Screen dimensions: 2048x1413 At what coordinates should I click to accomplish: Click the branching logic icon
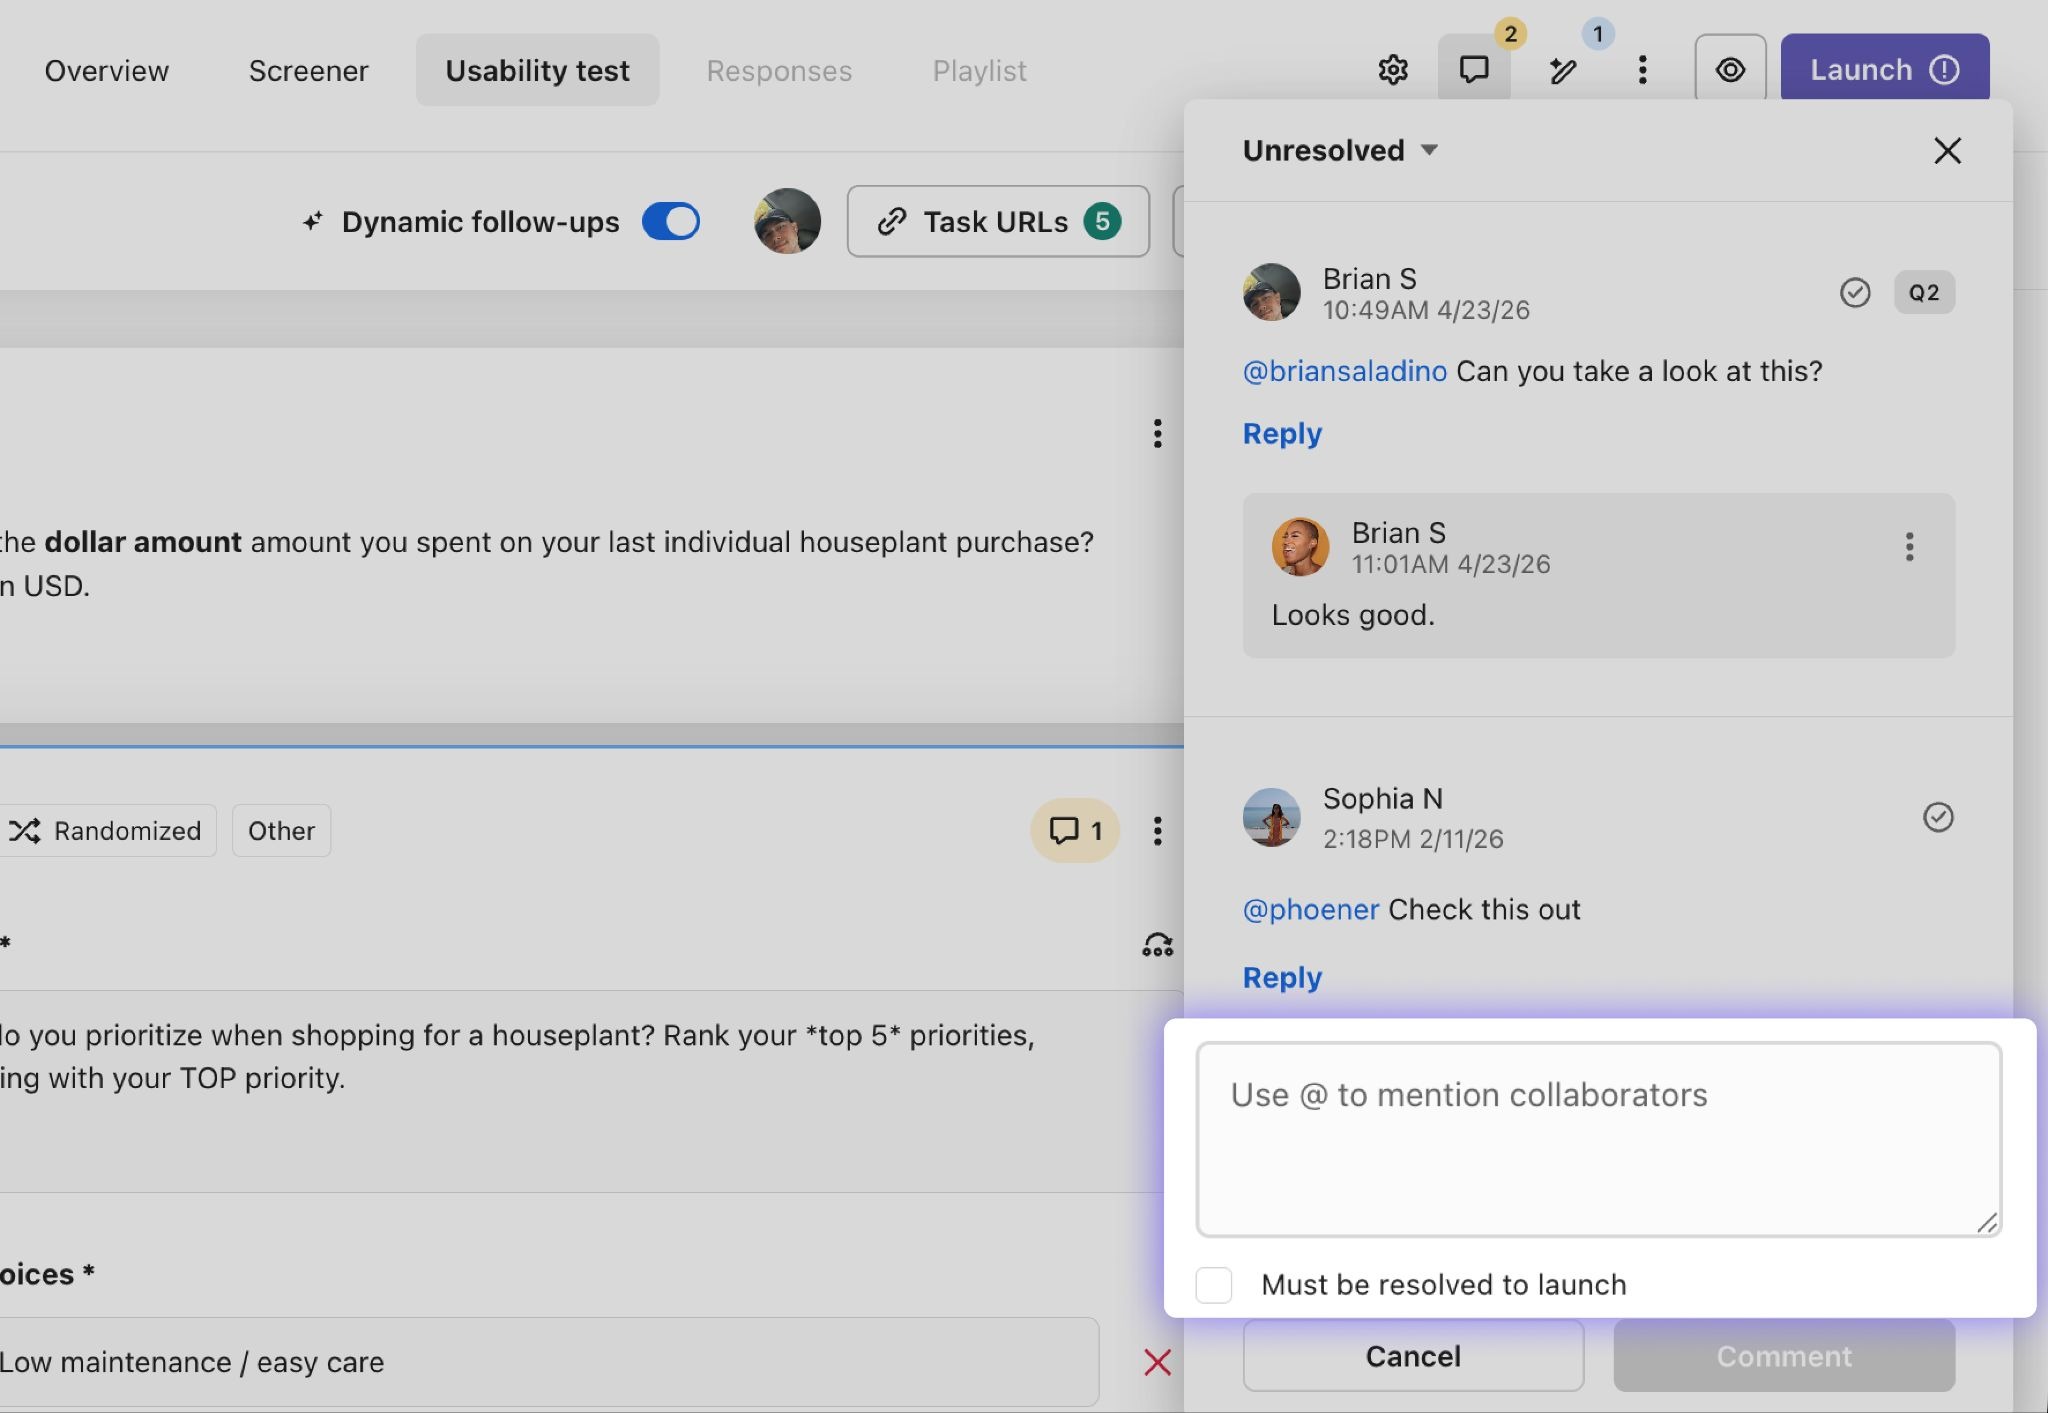1157,945
